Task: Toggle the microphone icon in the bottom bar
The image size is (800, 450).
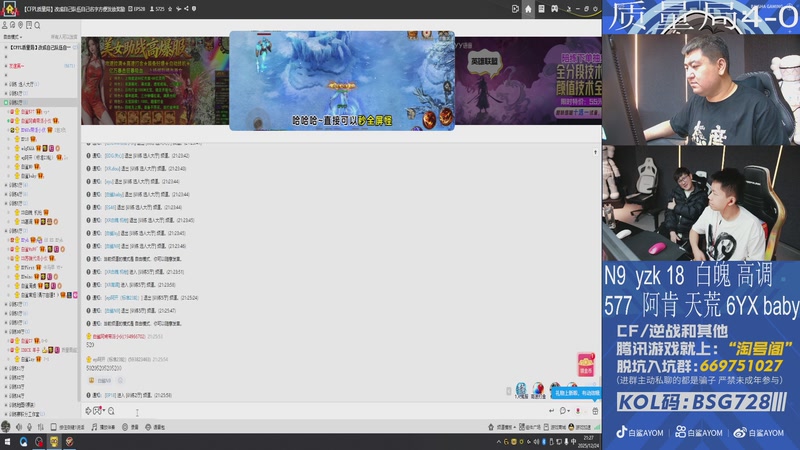Action: click(x=30, y=427)
